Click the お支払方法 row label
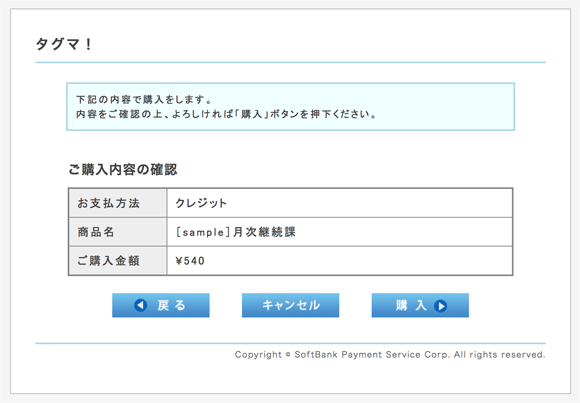The height and width of the screenshot is (403, 580). [x=108, y=203]
